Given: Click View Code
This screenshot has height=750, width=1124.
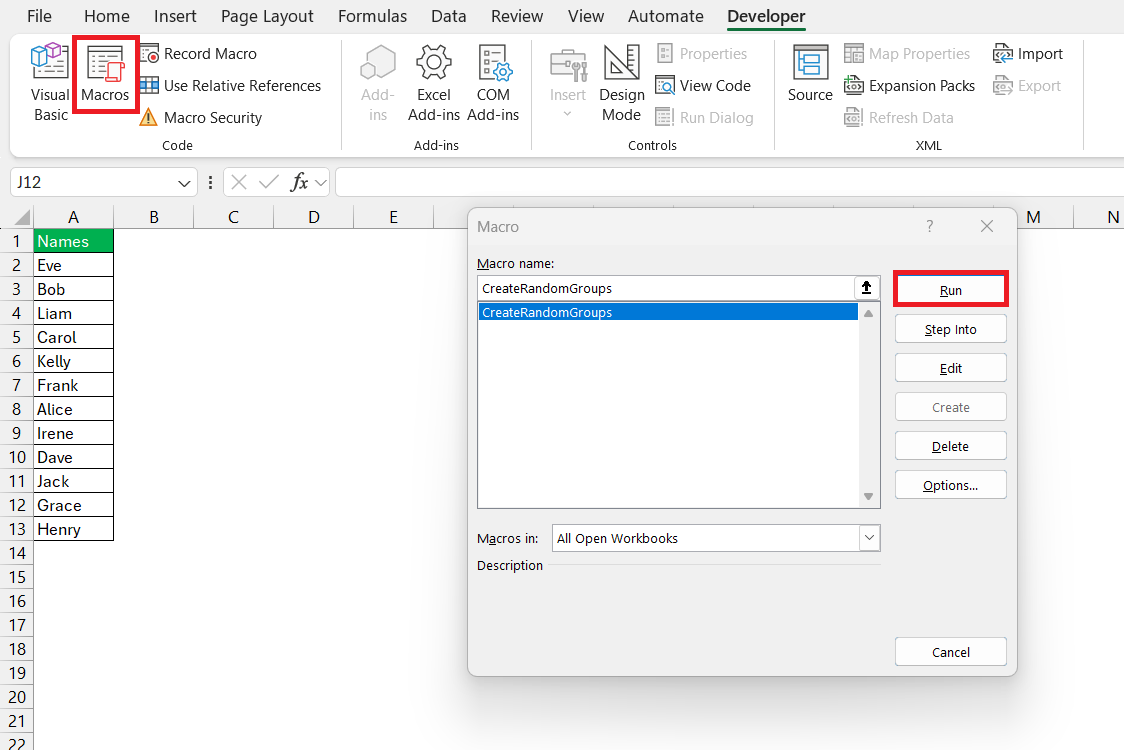Looking at the screenshot, I should [x=703, y=85].
